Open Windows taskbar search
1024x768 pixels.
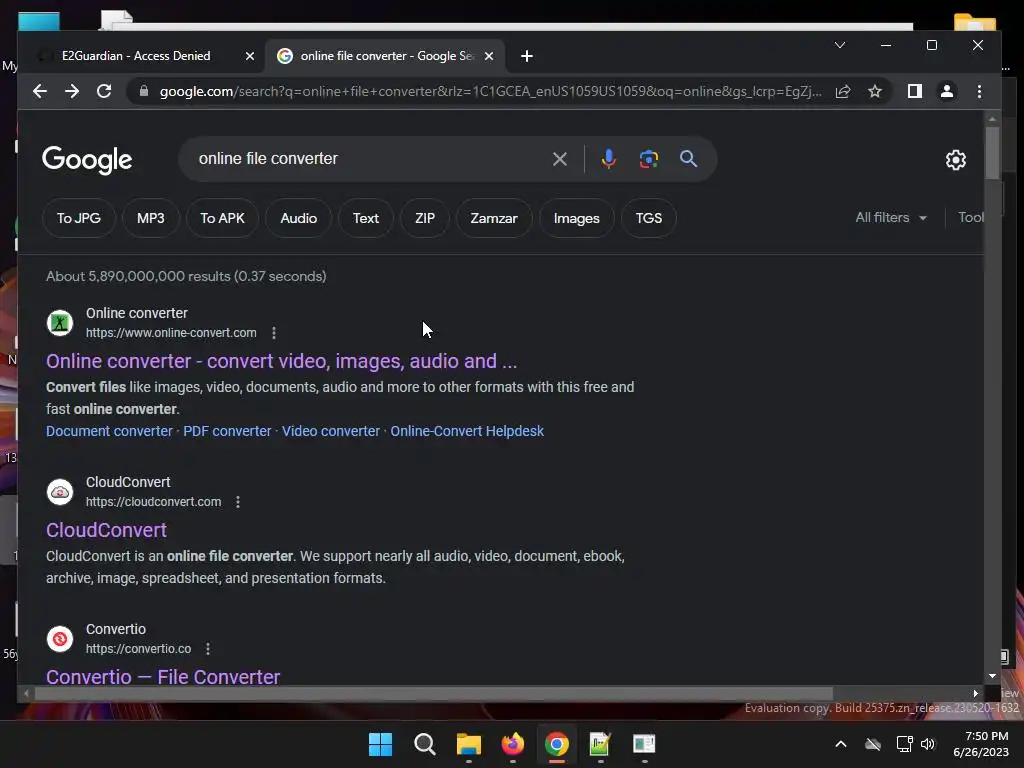424,744
